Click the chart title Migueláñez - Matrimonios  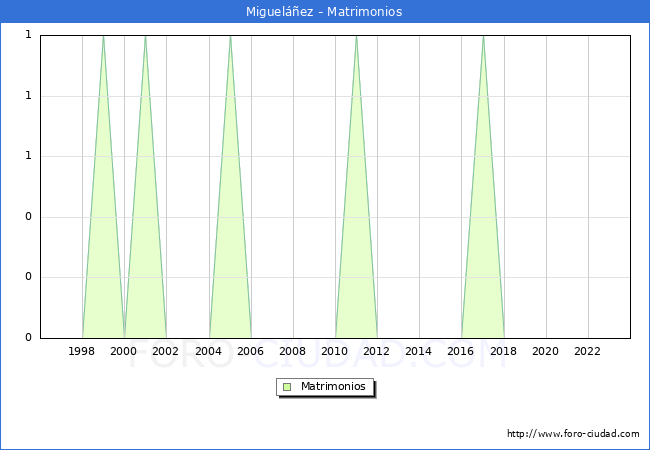click(x=324, y=12)
